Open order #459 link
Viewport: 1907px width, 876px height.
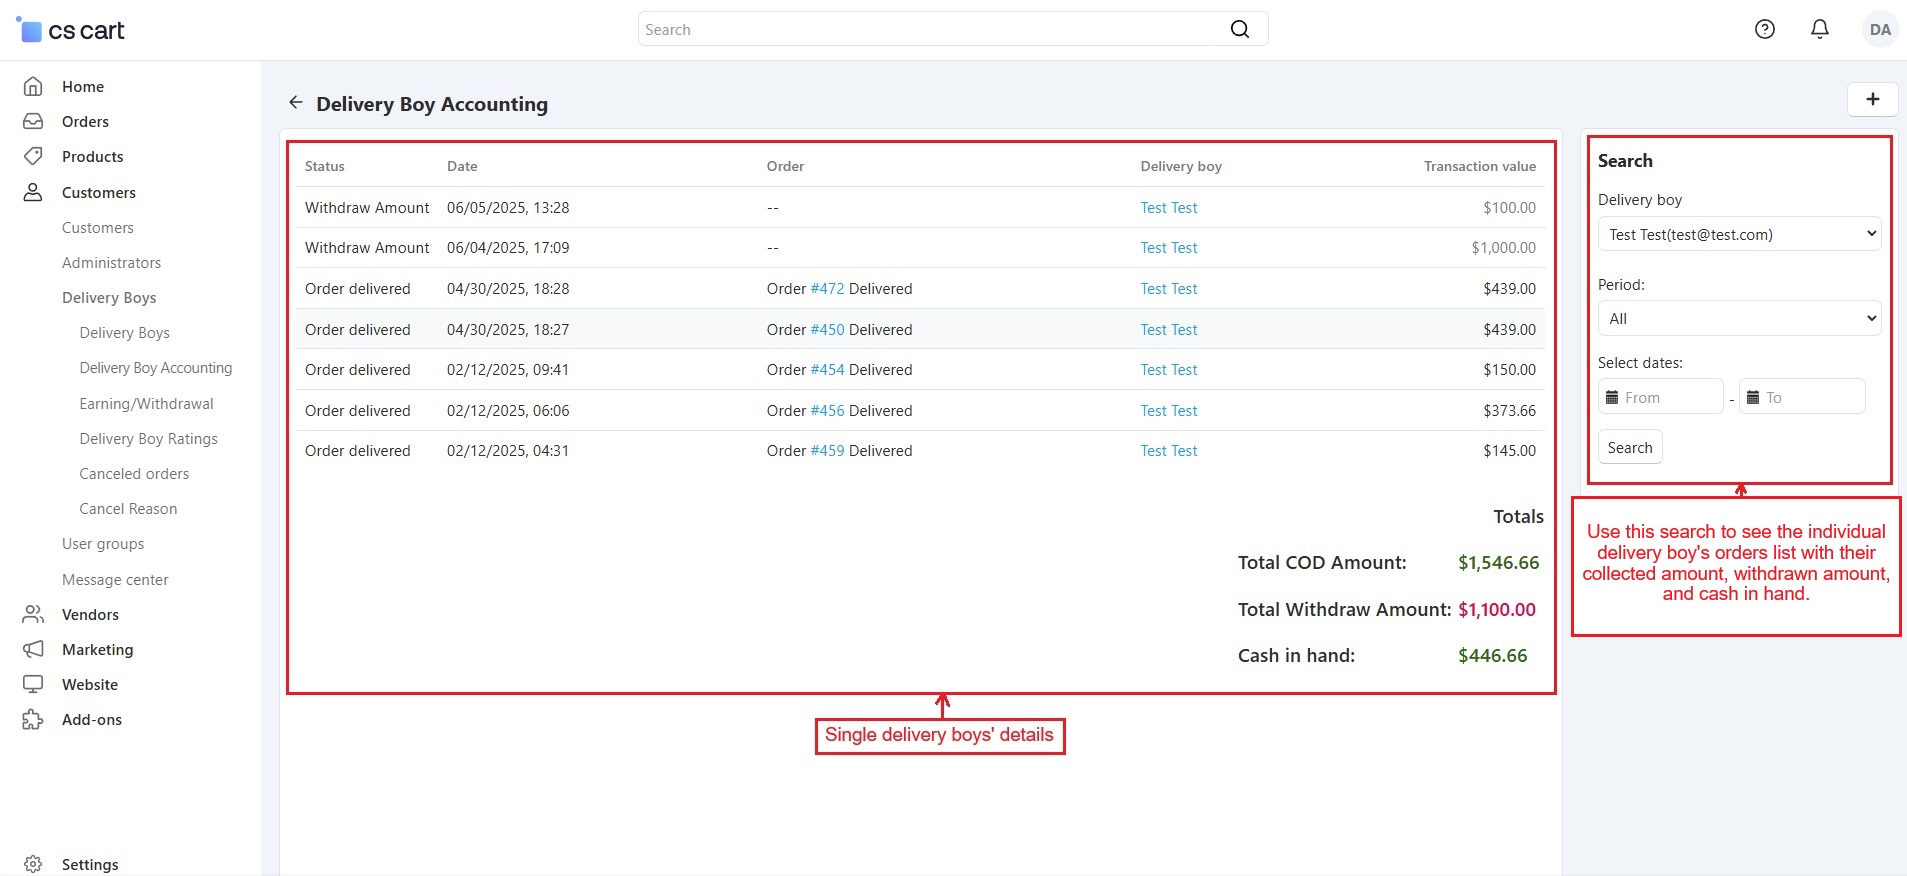pyautogui.click(x=827, y=451)
